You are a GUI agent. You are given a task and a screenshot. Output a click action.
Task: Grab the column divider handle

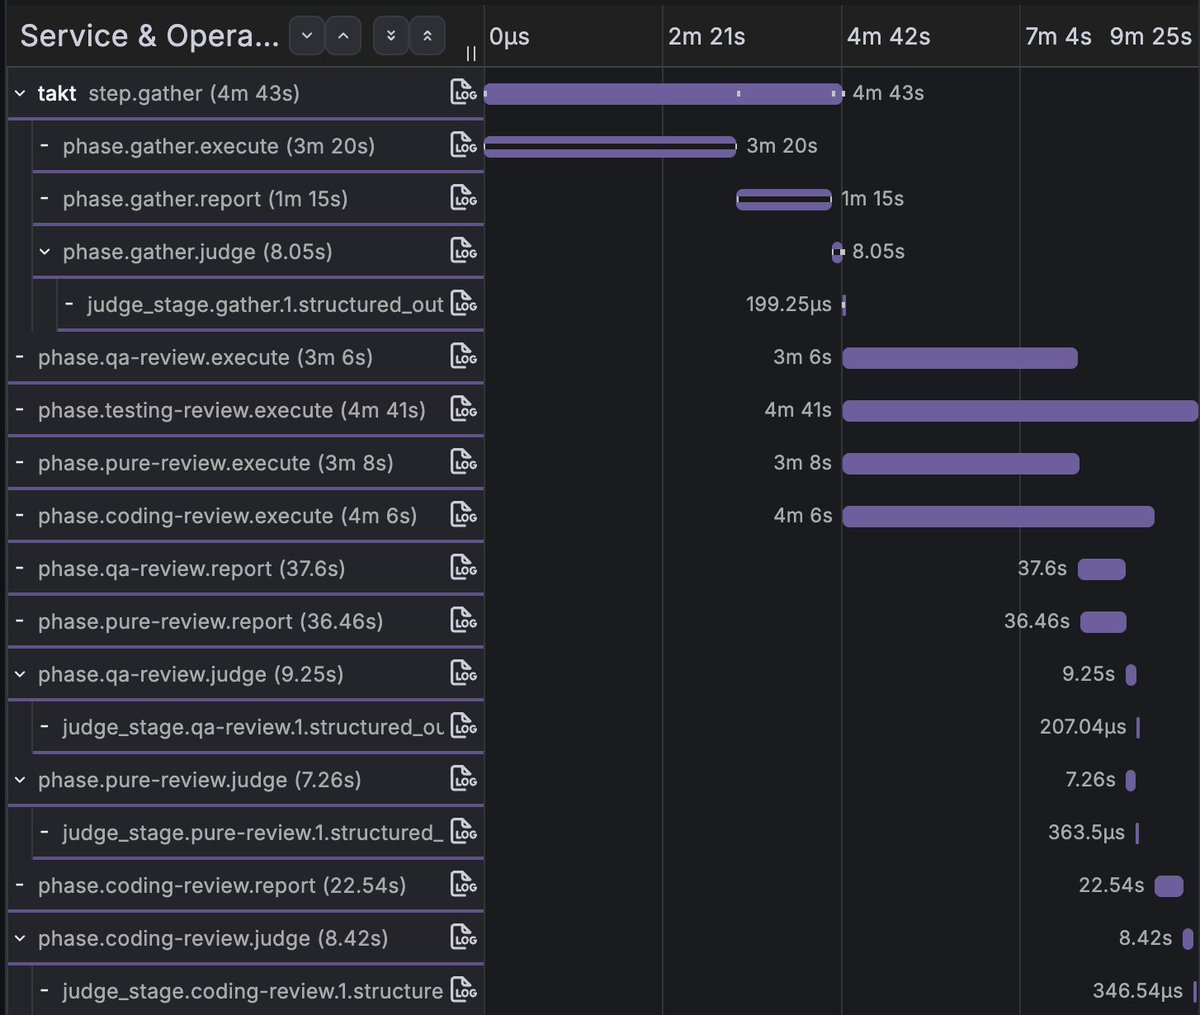coord(471,54)
